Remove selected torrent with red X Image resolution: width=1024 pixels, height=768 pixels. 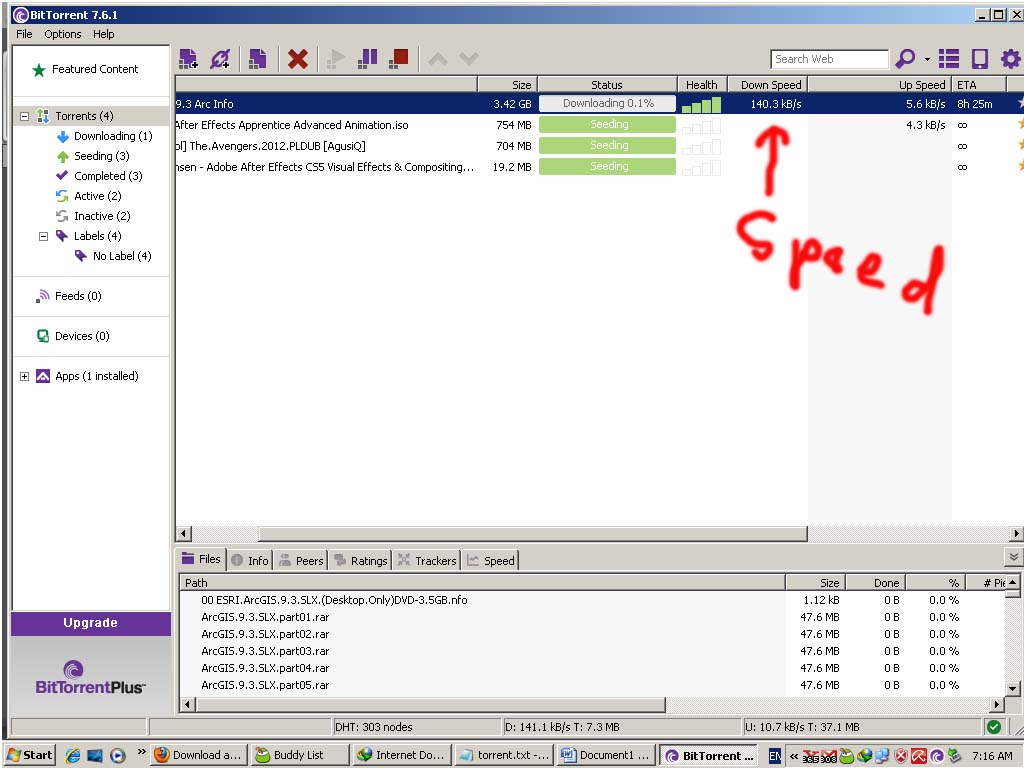coord(298,59)
